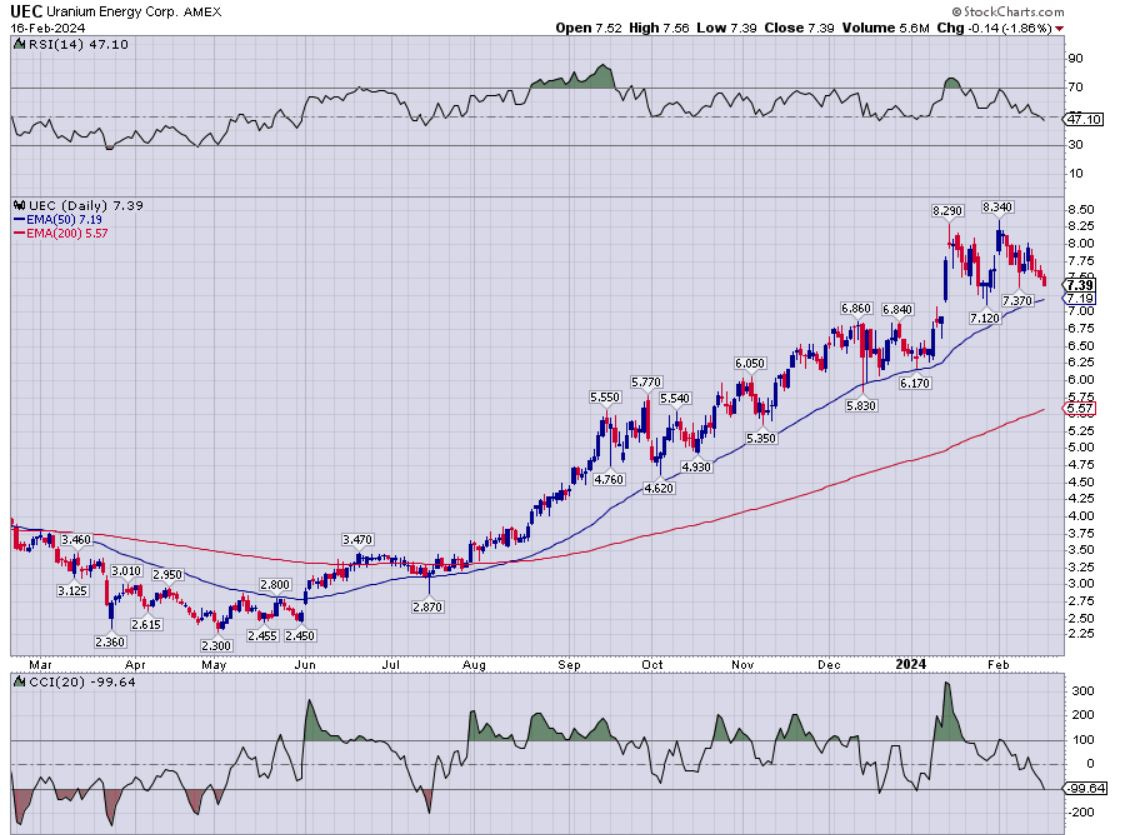
Task: Click the 2.300 May low label
Action: click(x=216, y=646)
